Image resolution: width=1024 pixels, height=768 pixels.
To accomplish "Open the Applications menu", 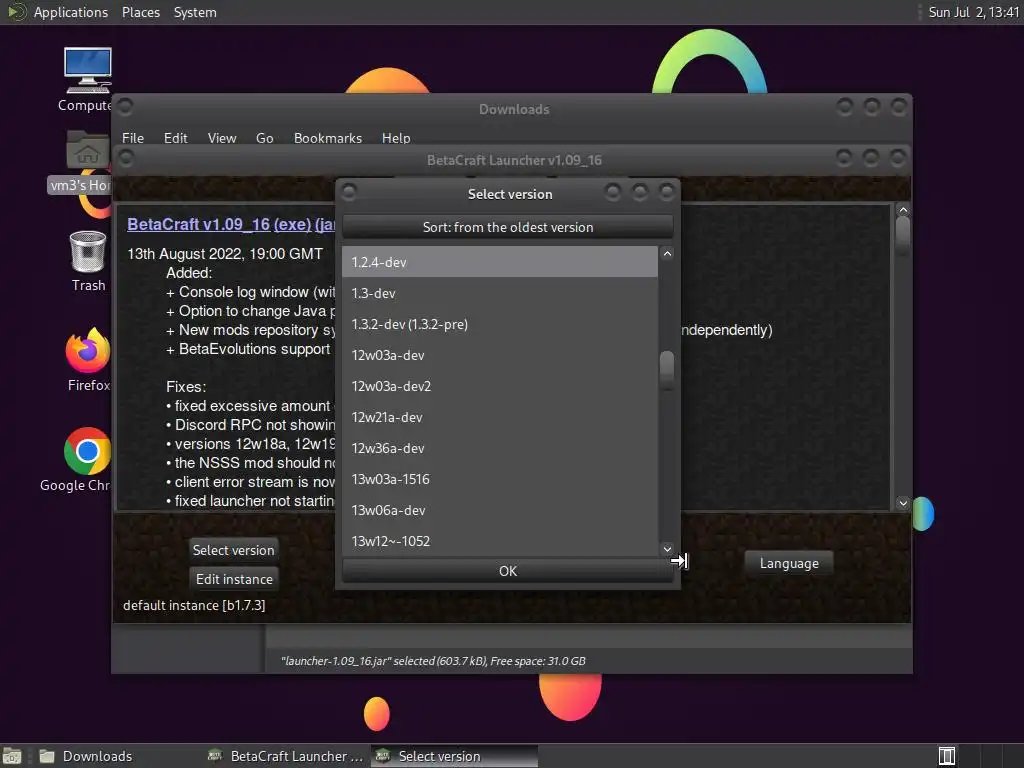I will point(71,12).
